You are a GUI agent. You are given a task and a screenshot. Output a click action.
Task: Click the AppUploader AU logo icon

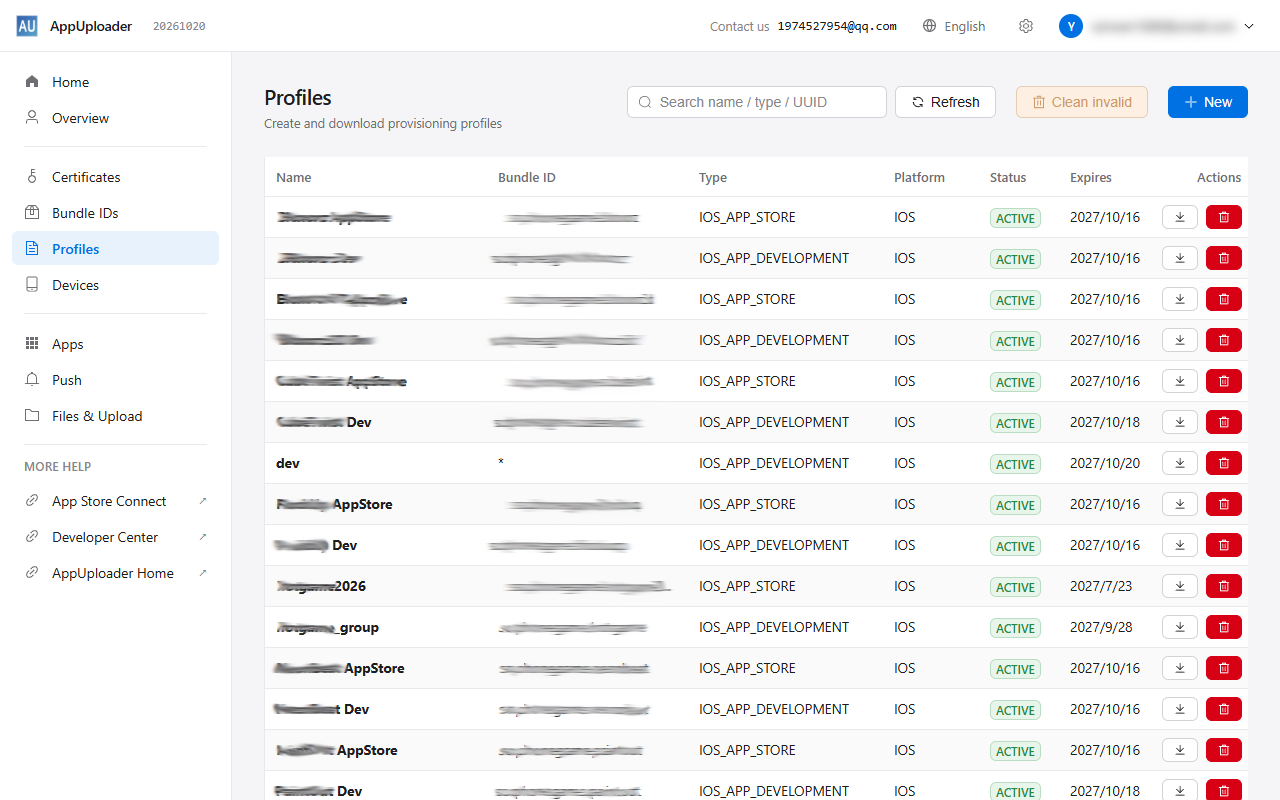pyautogui.click(x=27, y=26)
